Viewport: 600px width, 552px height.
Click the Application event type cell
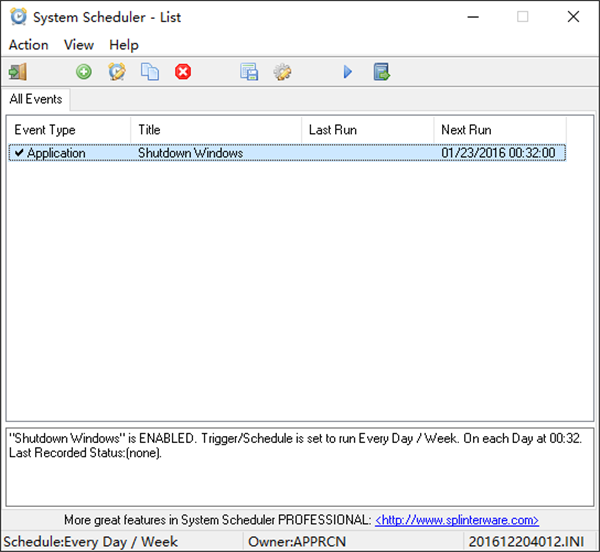56,153
